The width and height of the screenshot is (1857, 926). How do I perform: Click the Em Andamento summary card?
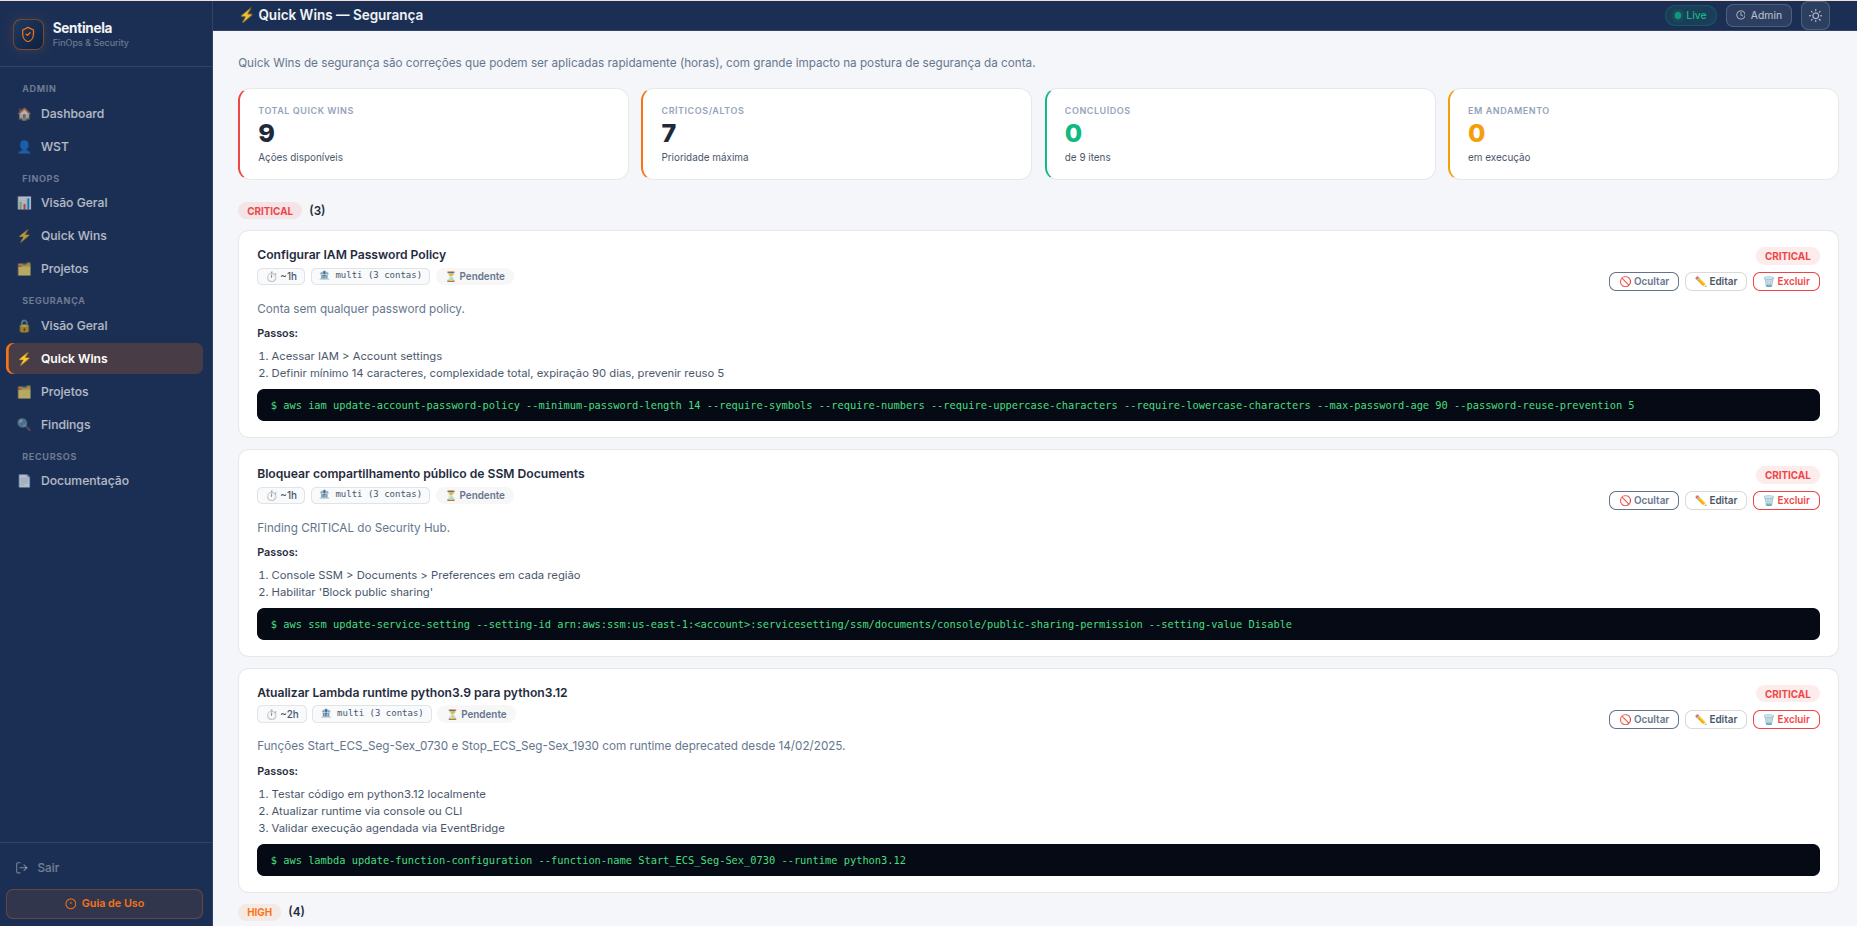coord(1643,134)
